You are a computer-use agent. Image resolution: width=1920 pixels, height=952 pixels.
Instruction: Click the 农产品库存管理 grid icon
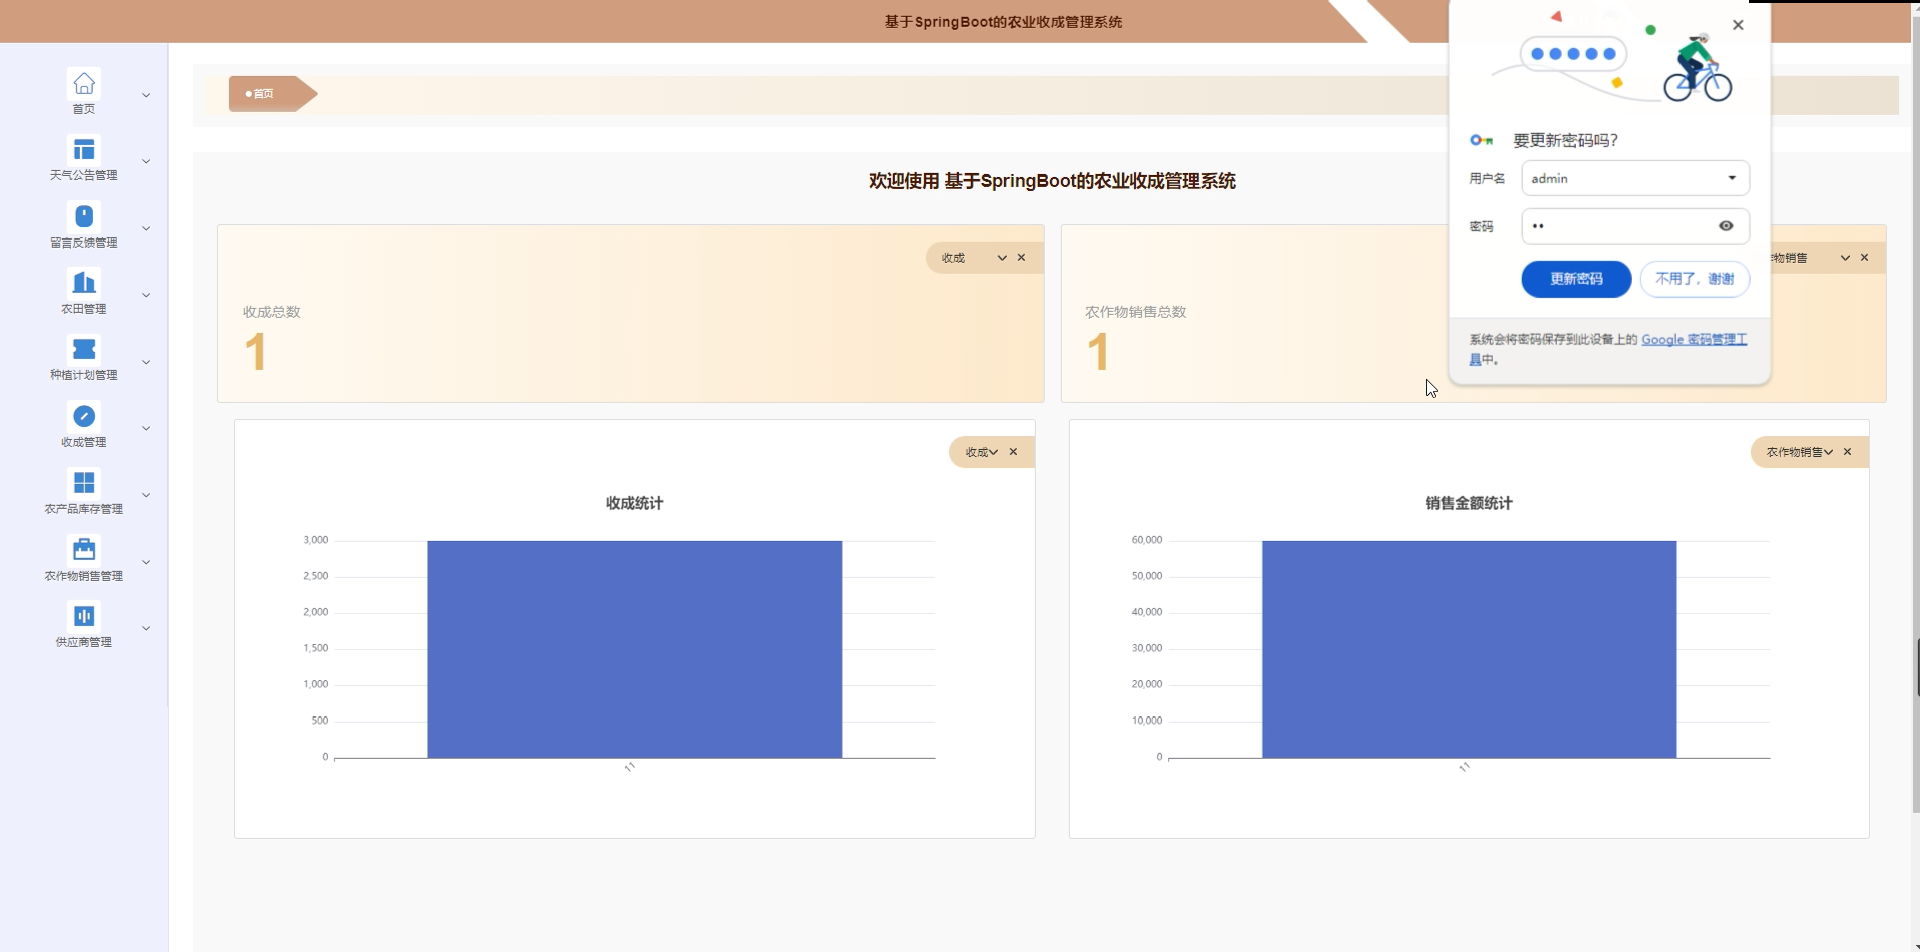point(84,482)
